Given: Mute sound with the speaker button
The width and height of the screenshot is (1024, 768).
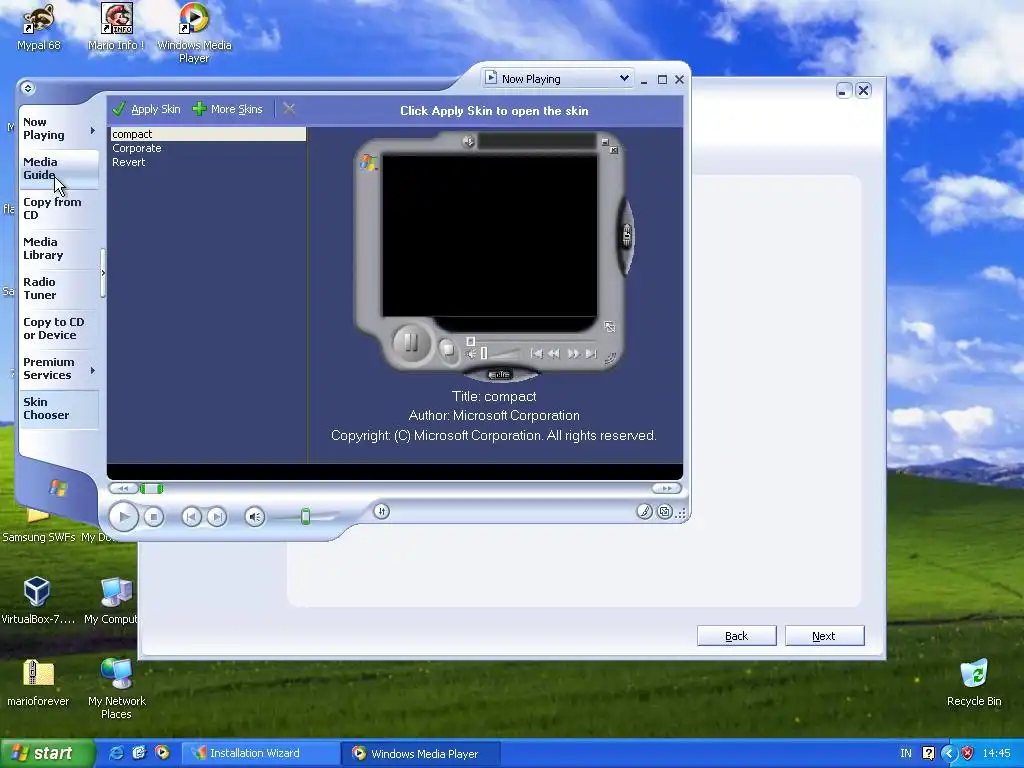Looking at the screenshot, I should coord(255,517).
